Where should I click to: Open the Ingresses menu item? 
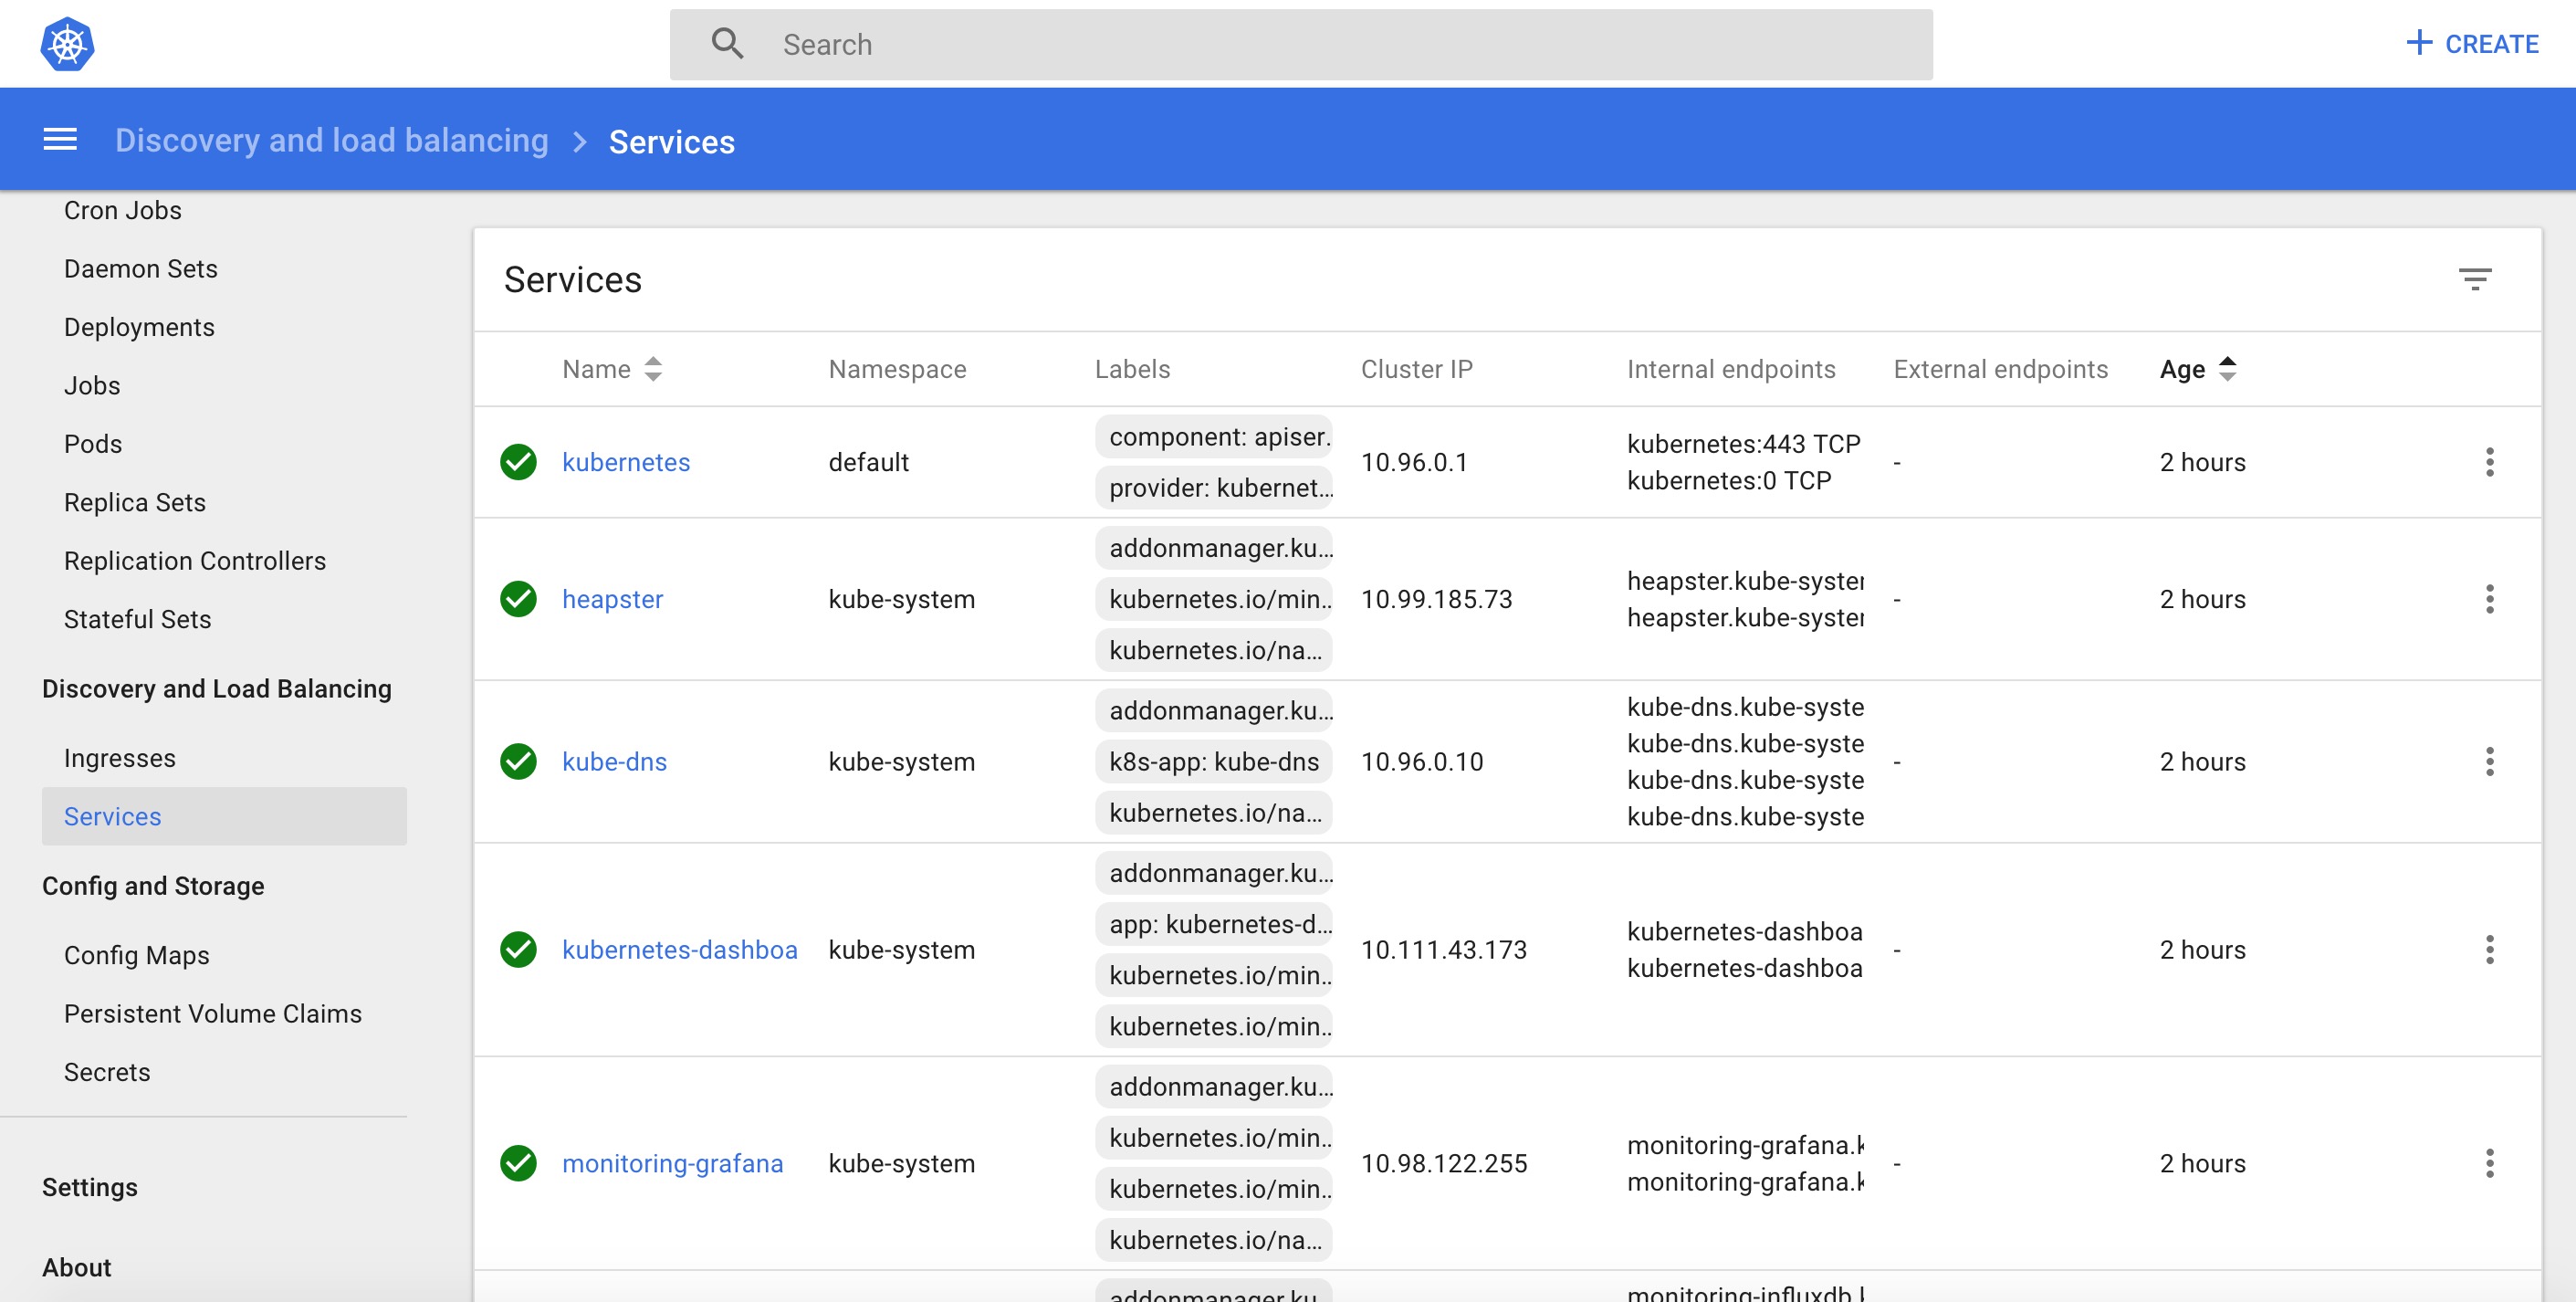click(120, 757)
